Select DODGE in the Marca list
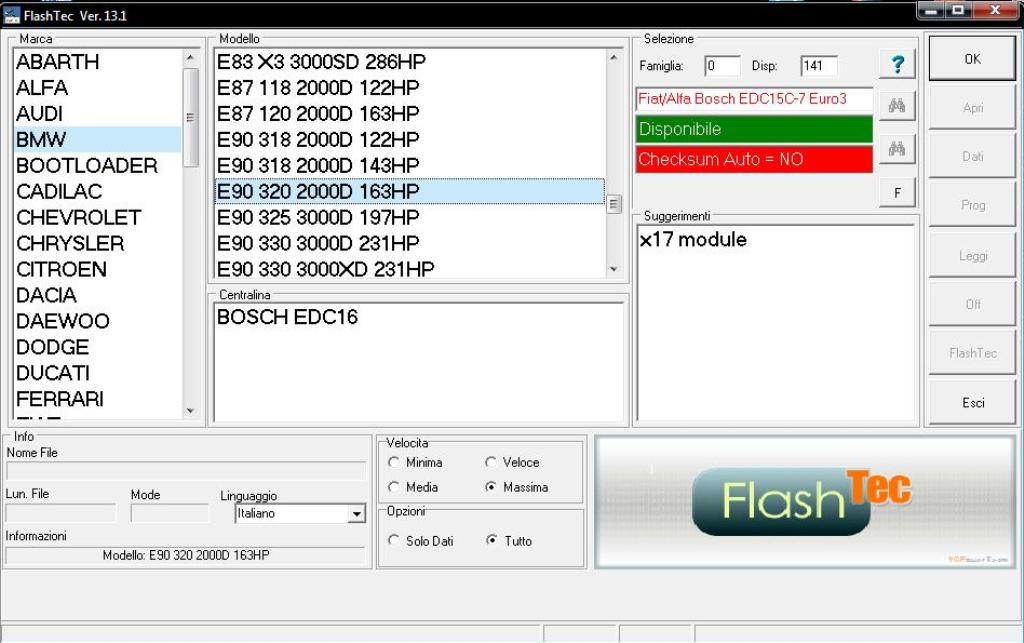This screenshot has width=1024, height=643. click(x=97, y=347)
